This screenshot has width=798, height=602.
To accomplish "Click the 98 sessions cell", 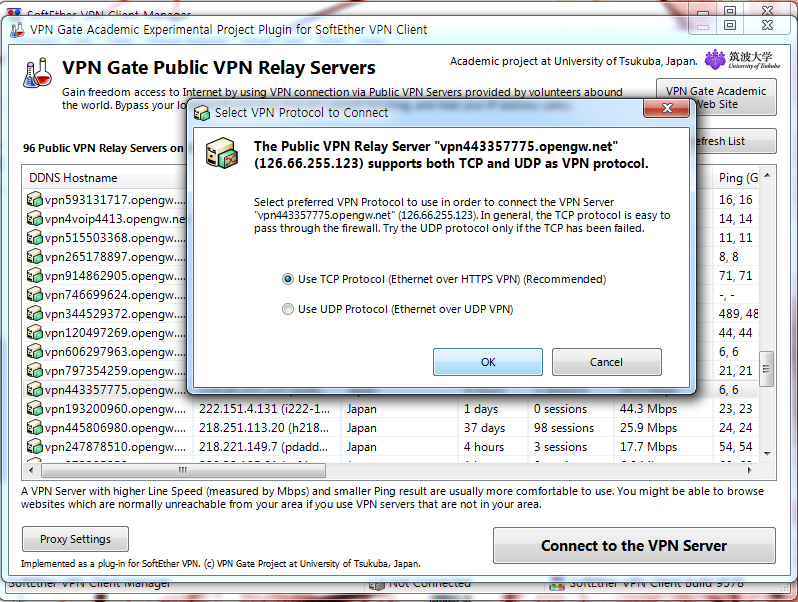I will pyautogui.click(x=564, y=428).
